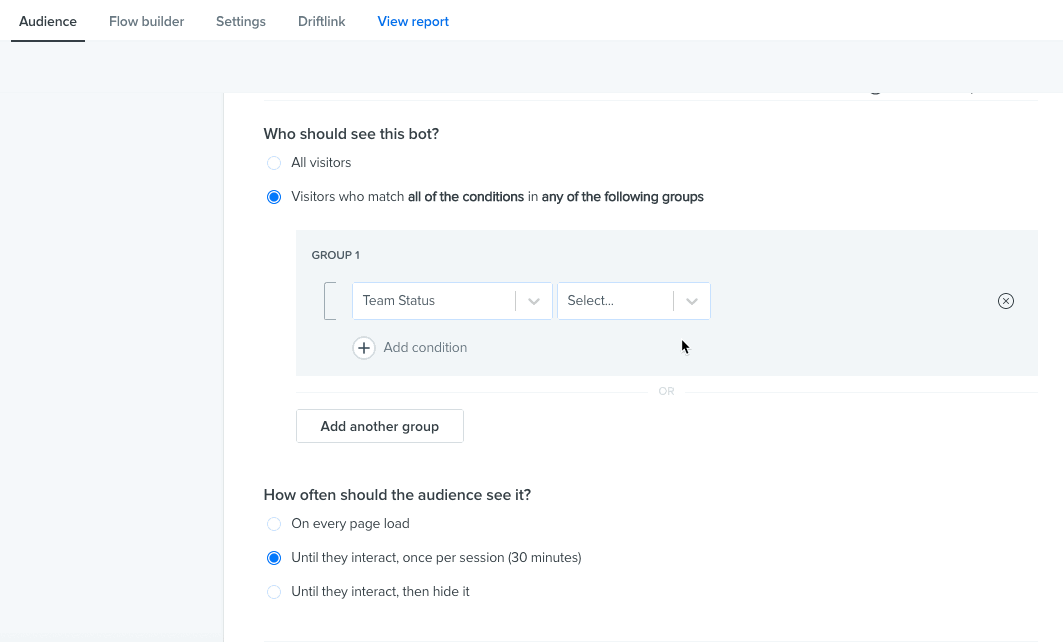The width and height of the screenshot is (1063, 642).
Task: Open the Settings tab
Action: coord(241,22)
